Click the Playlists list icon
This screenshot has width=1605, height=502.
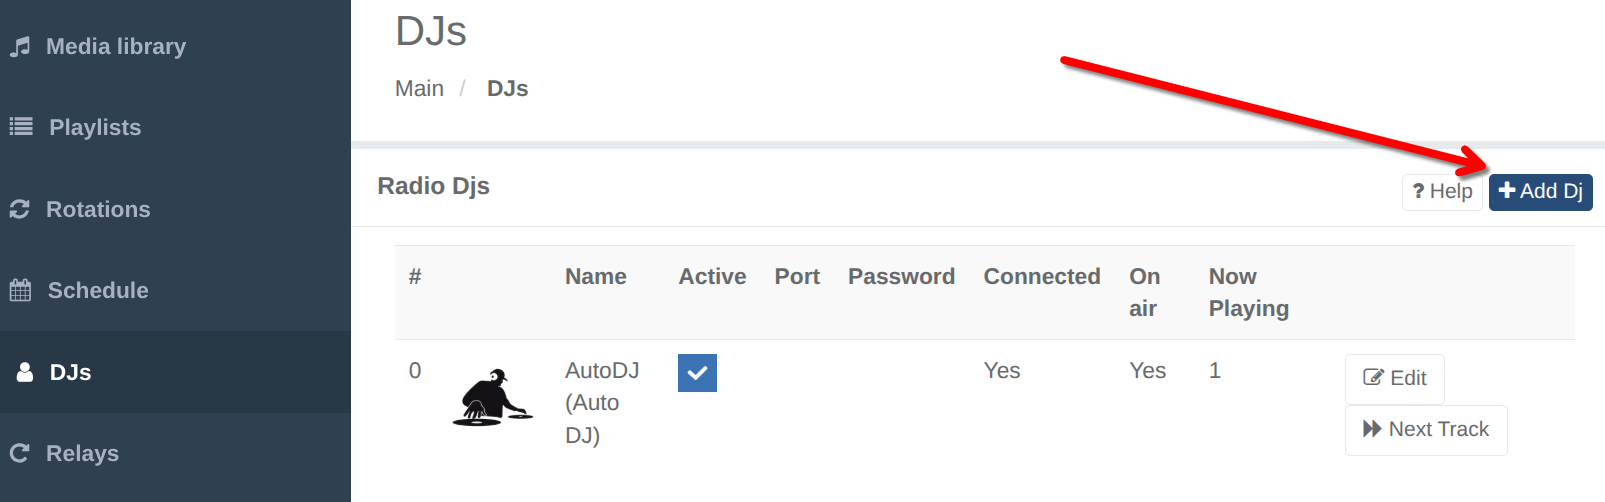coord(21,127)
